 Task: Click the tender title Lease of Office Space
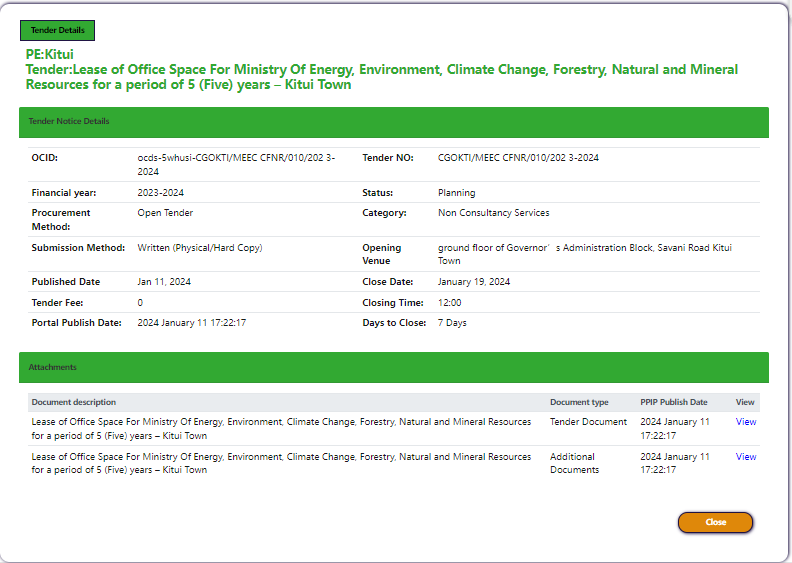tap(382, 77)
